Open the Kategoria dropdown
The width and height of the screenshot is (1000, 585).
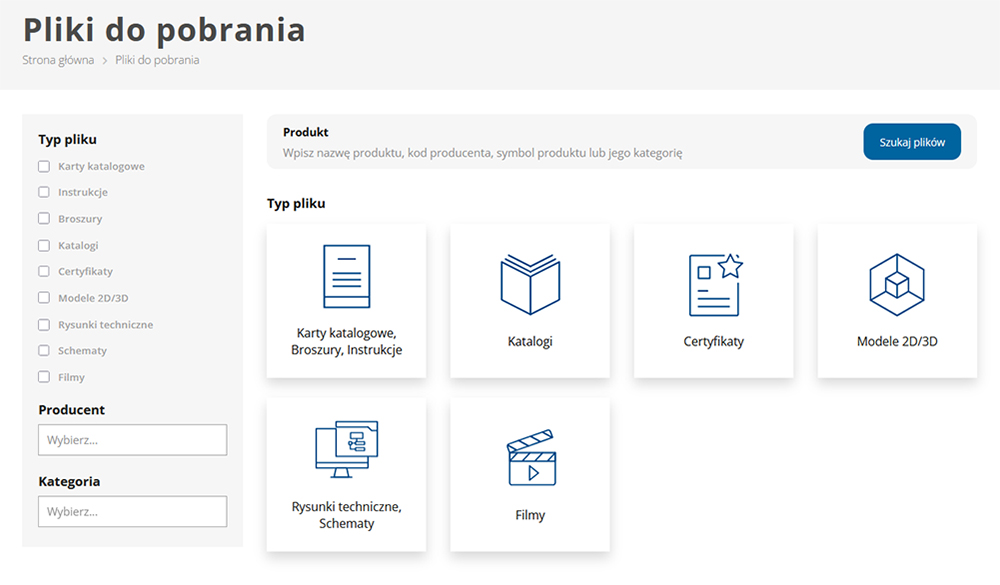(132, 511)
